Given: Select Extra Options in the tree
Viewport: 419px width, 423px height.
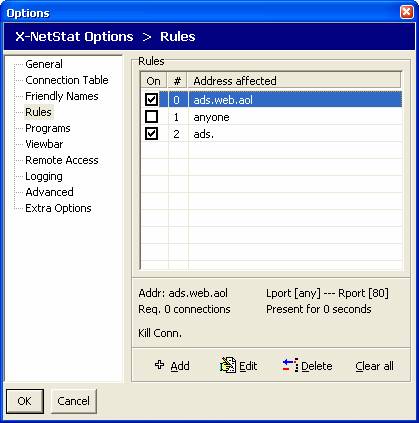Looking at the screenshot, I should click(58, 208).
